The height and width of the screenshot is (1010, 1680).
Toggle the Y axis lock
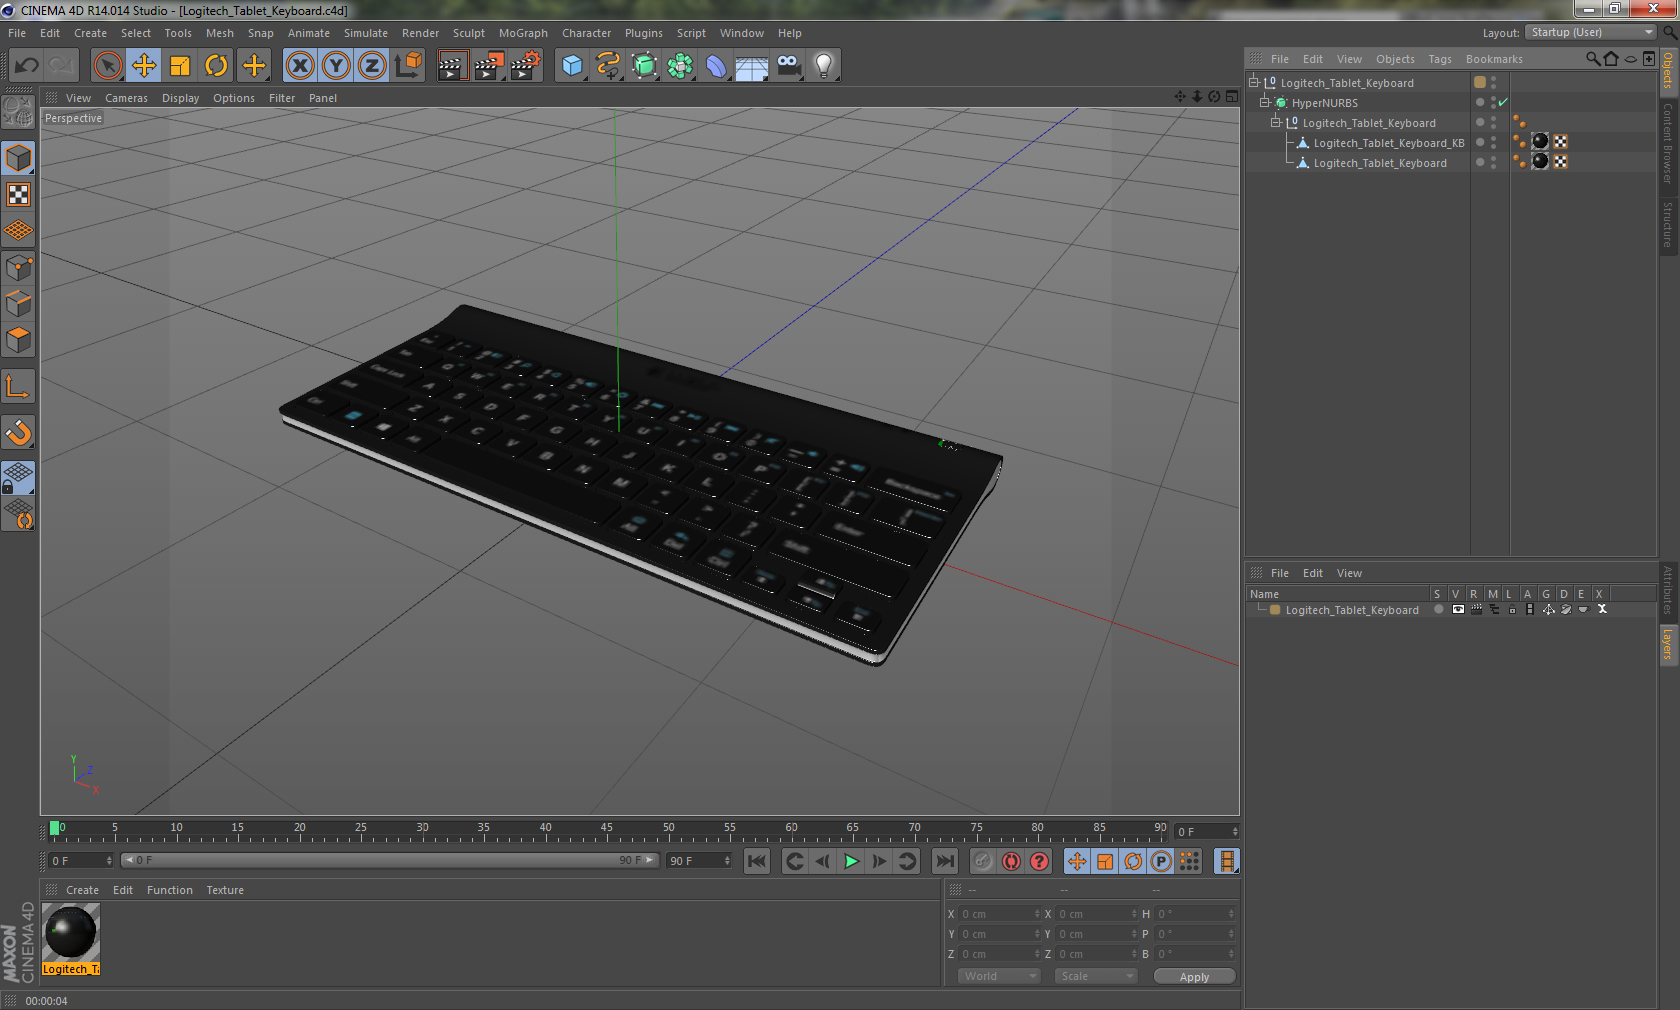point(336,66)
